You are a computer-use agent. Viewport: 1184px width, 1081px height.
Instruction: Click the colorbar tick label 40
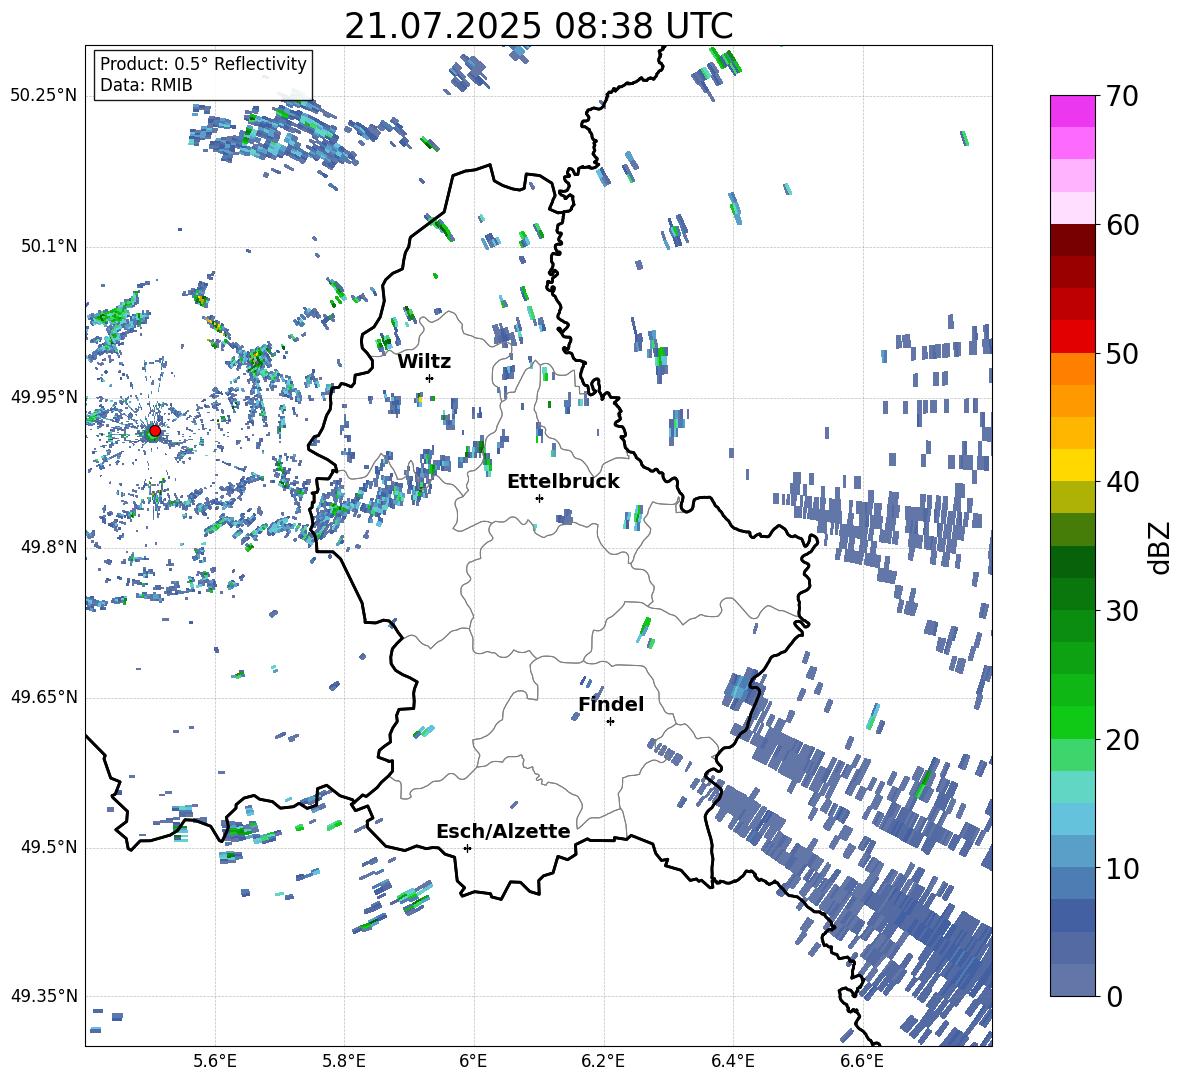coord(1122,482)
